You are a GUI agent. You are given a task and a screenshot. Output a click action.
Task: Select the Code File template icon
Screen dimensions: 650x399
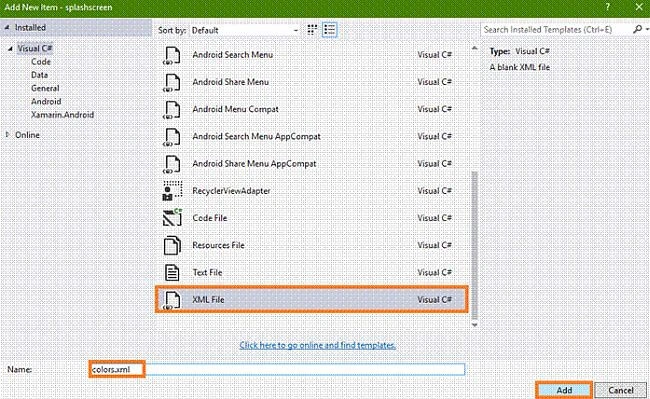[172, 218]
